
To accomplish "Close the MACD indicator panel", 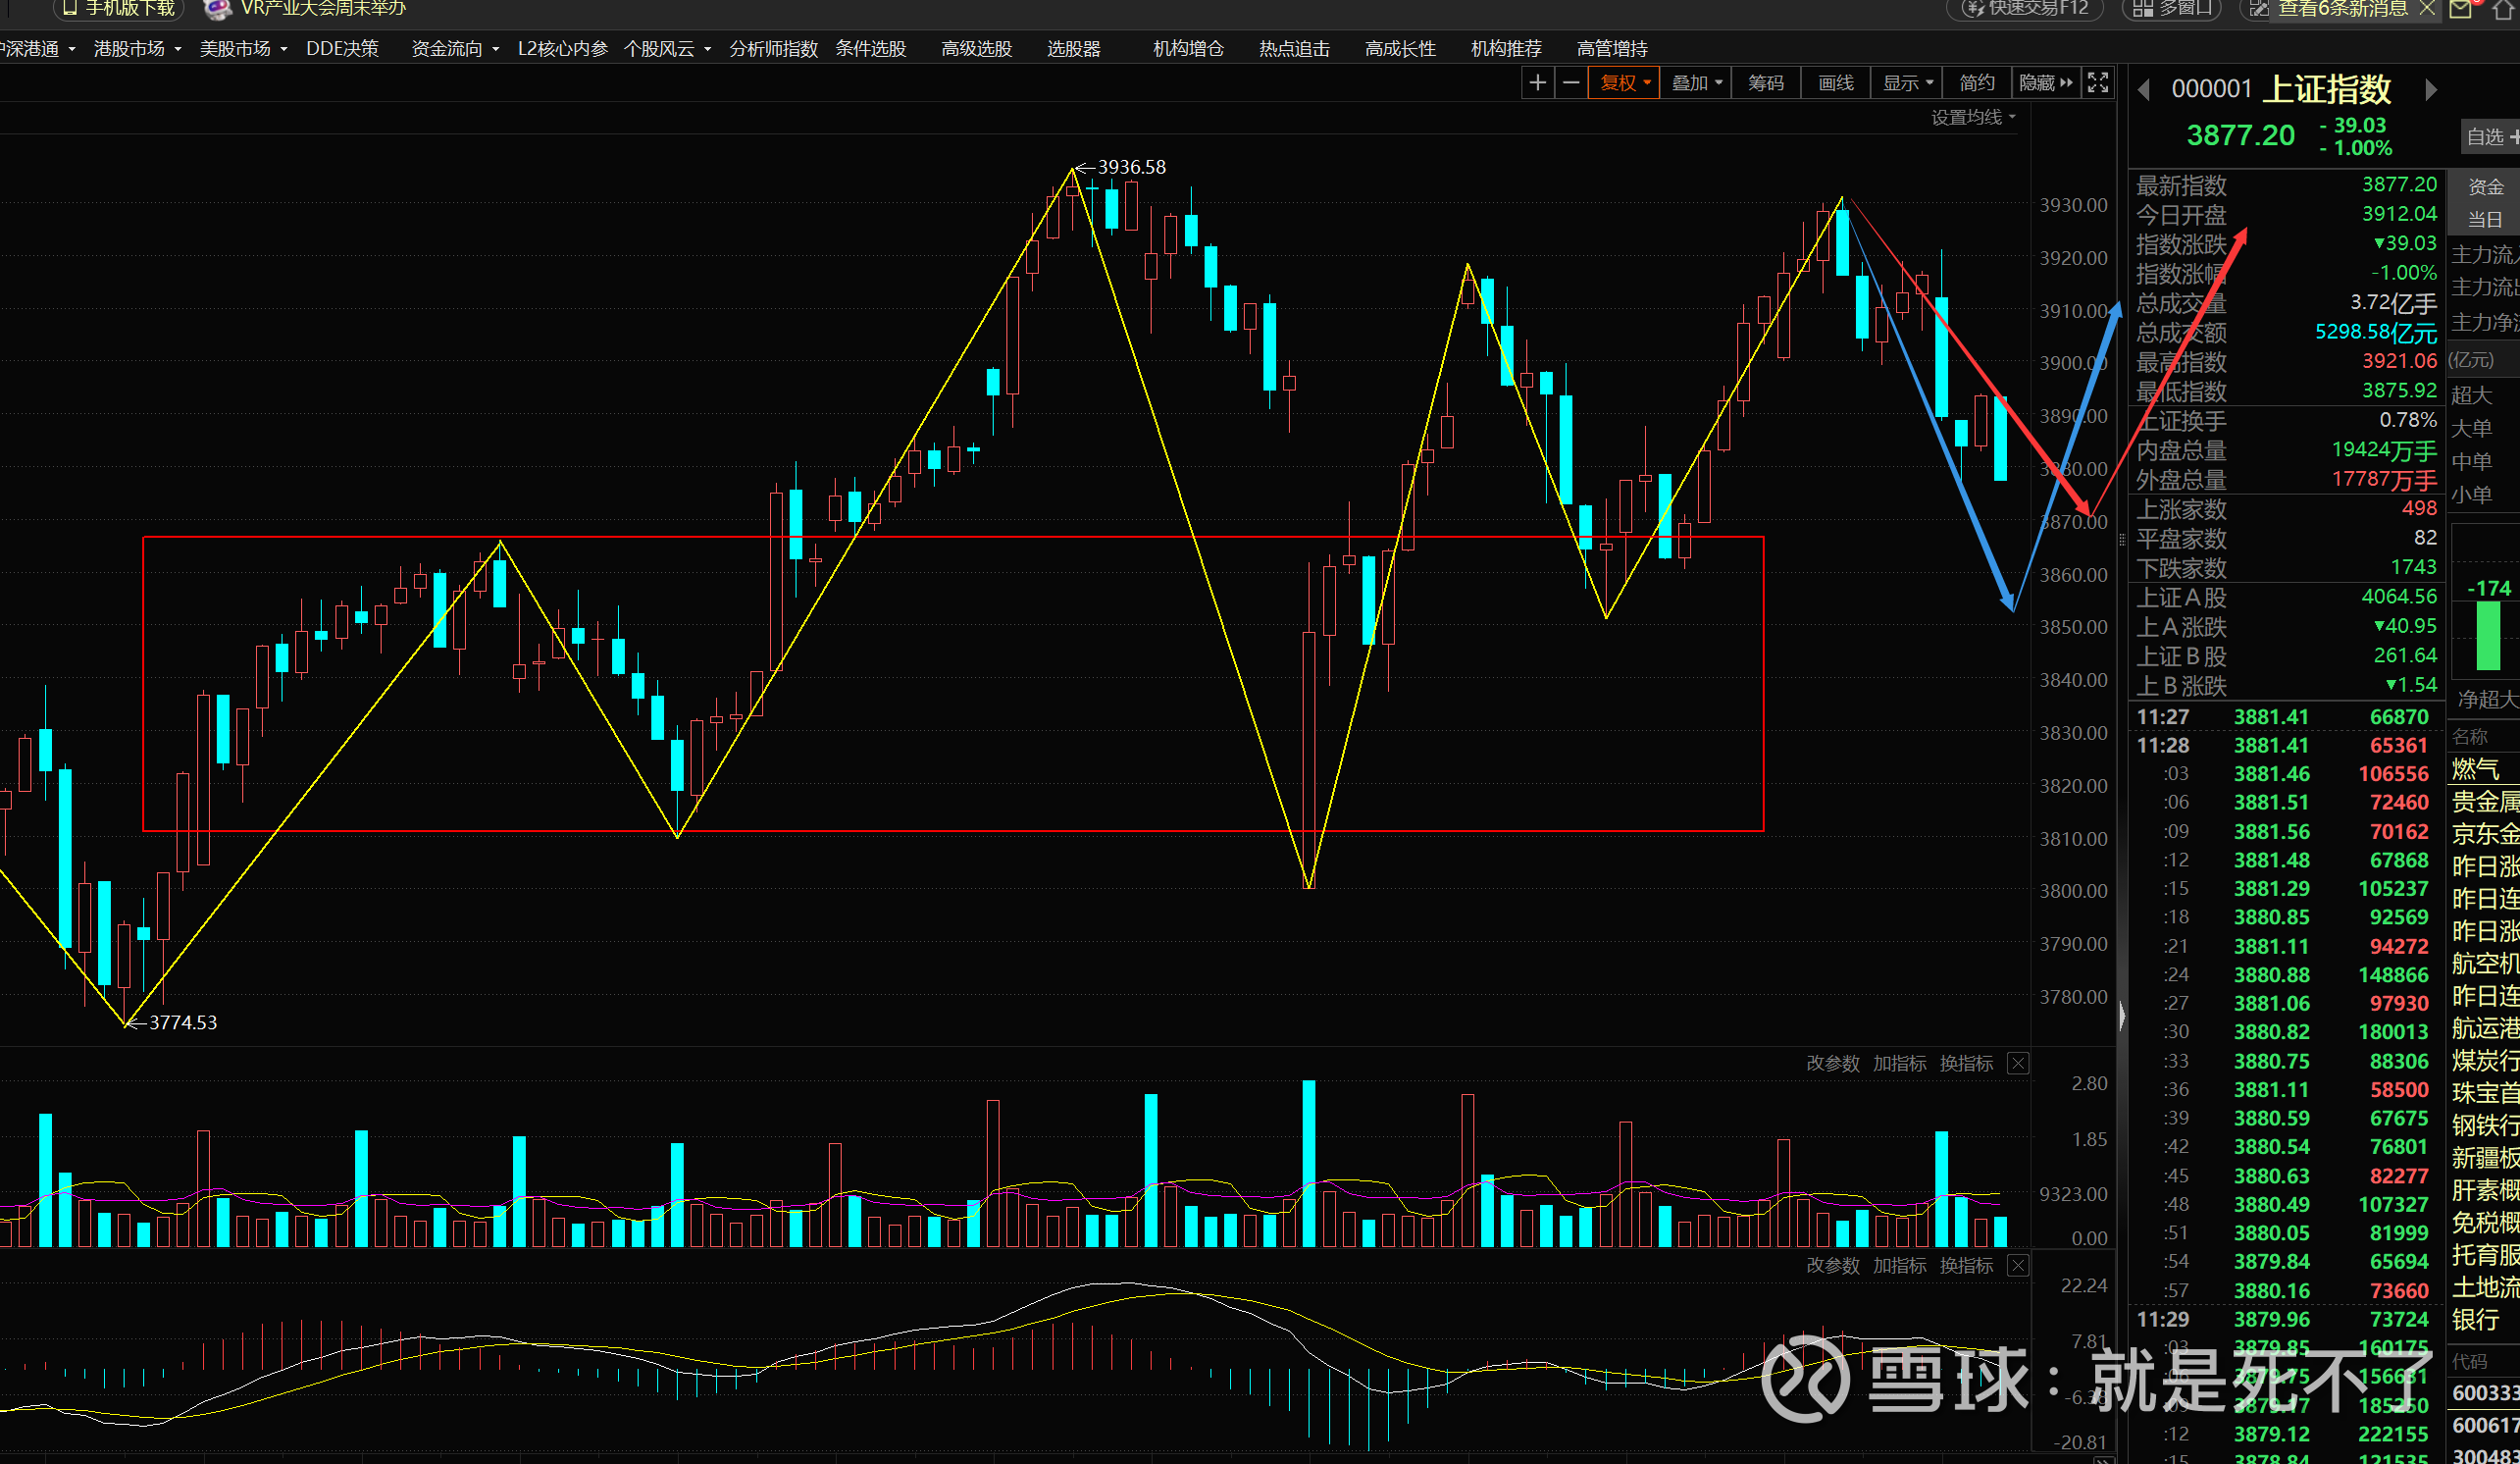I will click(x=2018, y=1265).
